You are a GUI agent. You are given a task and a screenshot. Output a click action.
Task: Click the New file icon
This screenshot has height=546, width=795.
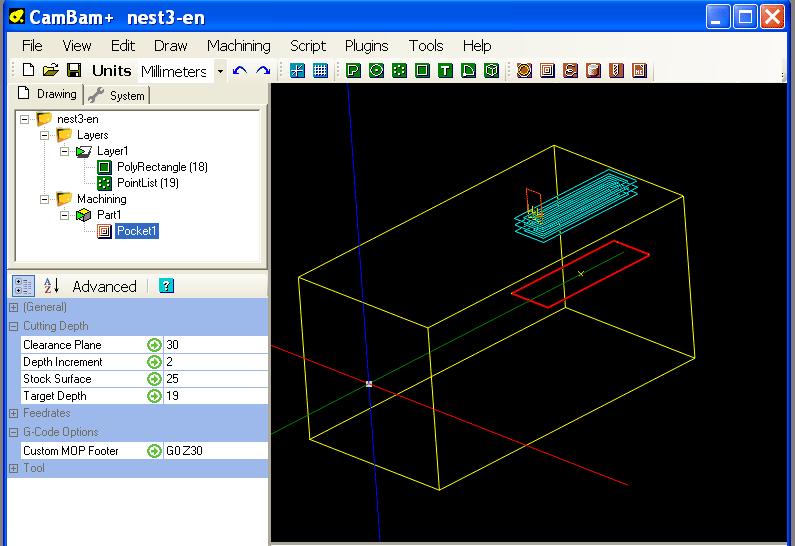coord(28,71)
